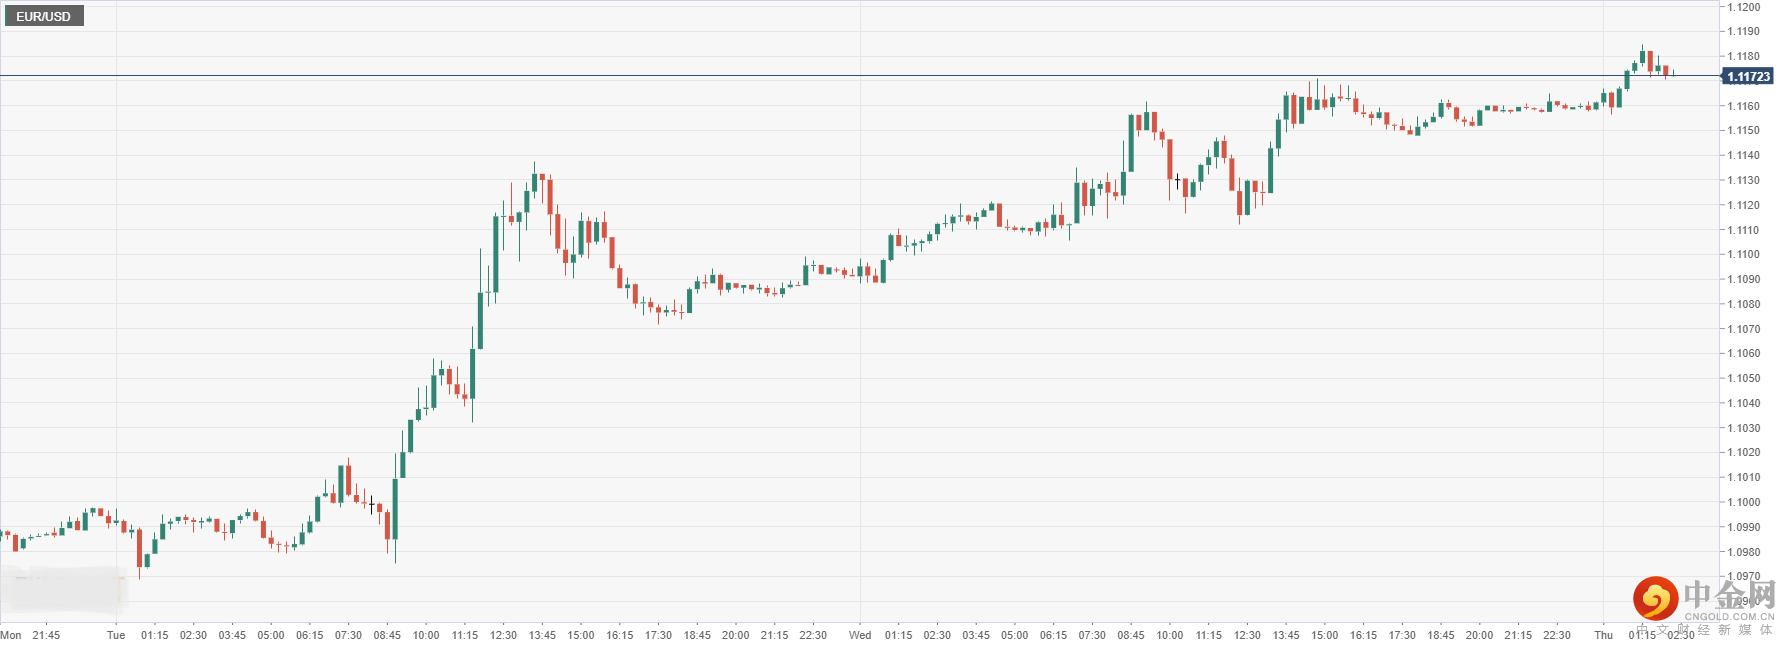Viewport: 1790px width, 648px height.
Task: Click the Mon day marker on time axis
Action: coord(11,635)
